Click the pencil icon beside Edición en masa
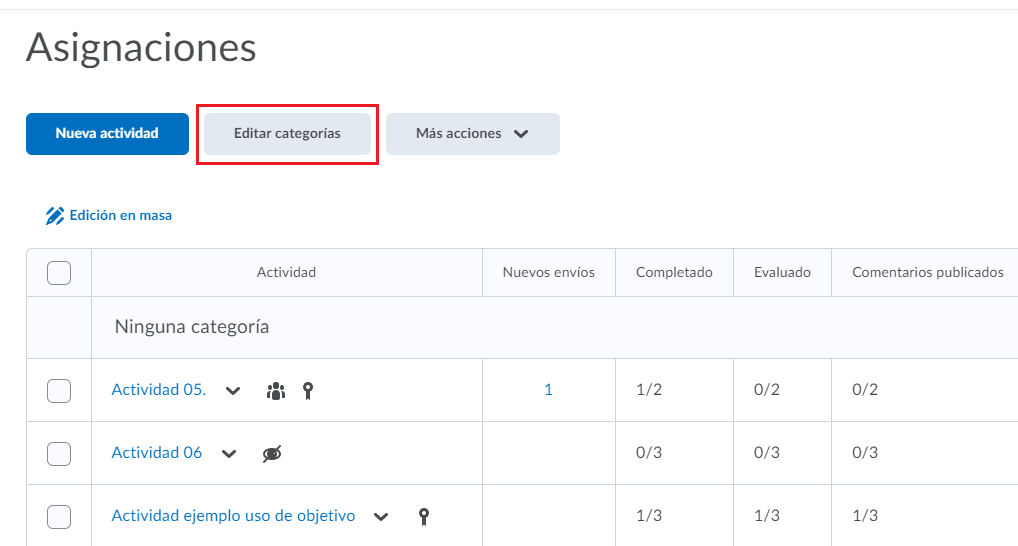This screenshot has width=1018, height=546. pos(55,216)
